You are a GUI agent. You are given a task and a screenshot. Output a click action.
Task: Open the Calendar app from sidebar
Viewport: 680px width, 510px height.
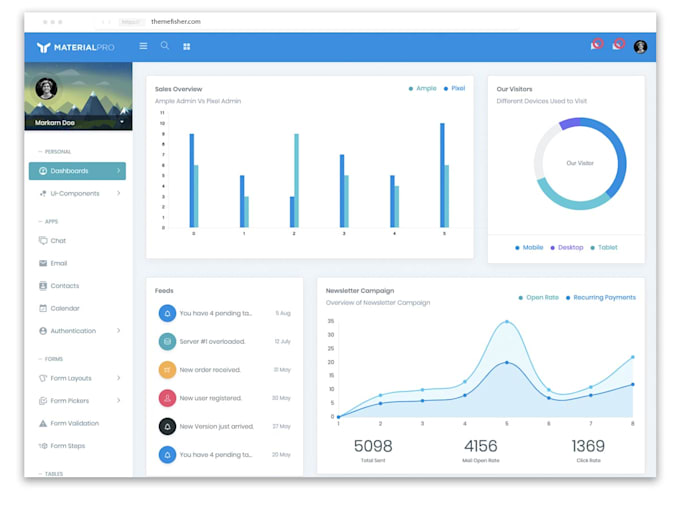[x=65, y=308]
